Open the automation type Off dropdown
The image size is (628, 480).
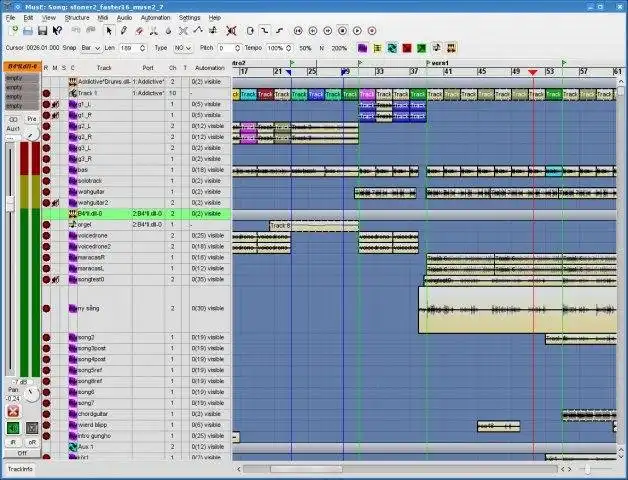22,453
